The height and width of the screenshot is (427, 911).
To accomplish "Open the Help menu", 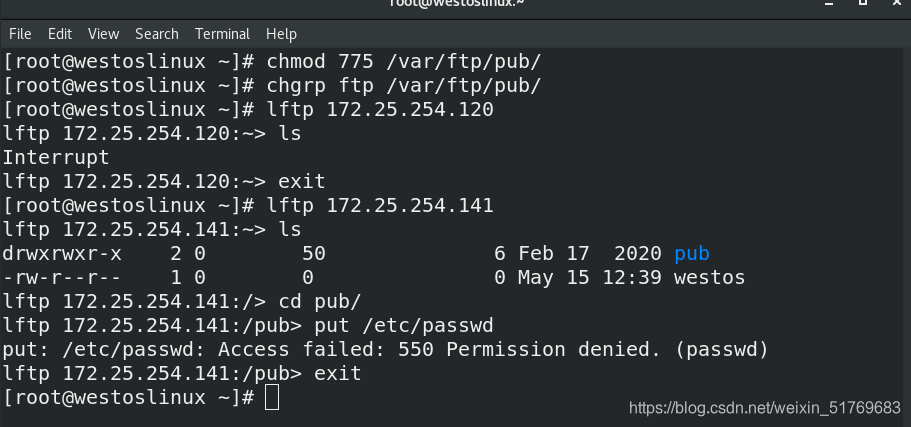I will [281, 34].
